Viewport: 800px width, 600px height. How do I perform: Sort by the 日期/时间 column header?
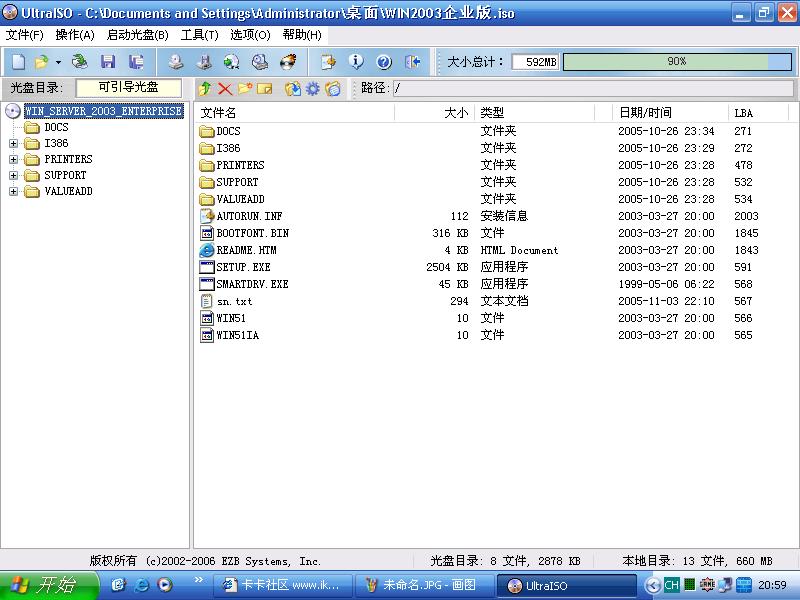click(670, 113)
